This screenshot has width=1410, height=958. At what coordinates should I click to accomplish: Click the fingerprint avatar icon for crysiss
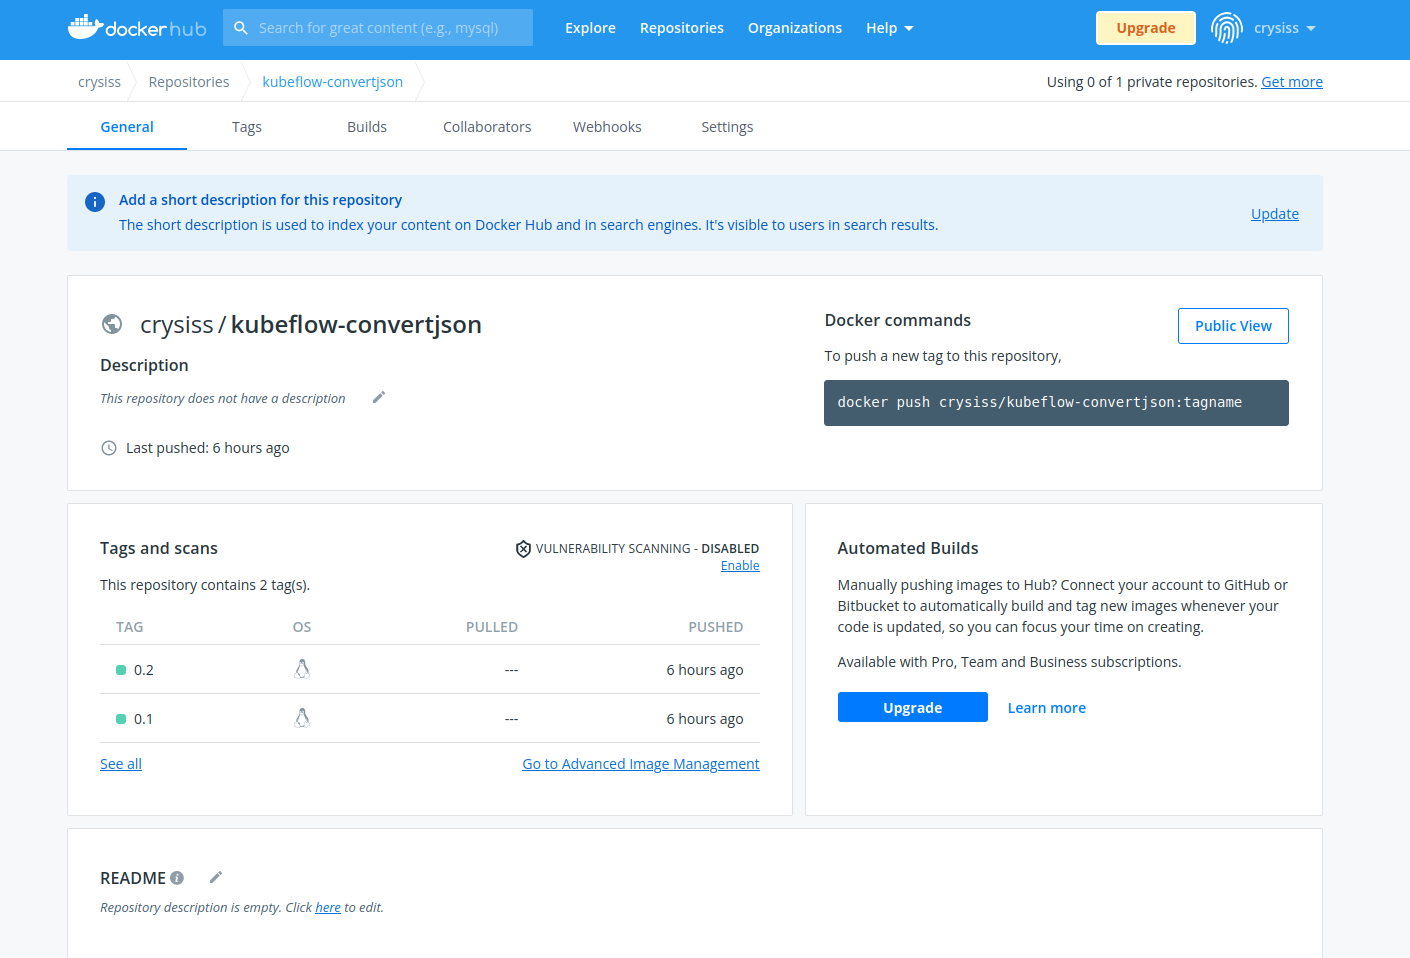(1227, 28)
